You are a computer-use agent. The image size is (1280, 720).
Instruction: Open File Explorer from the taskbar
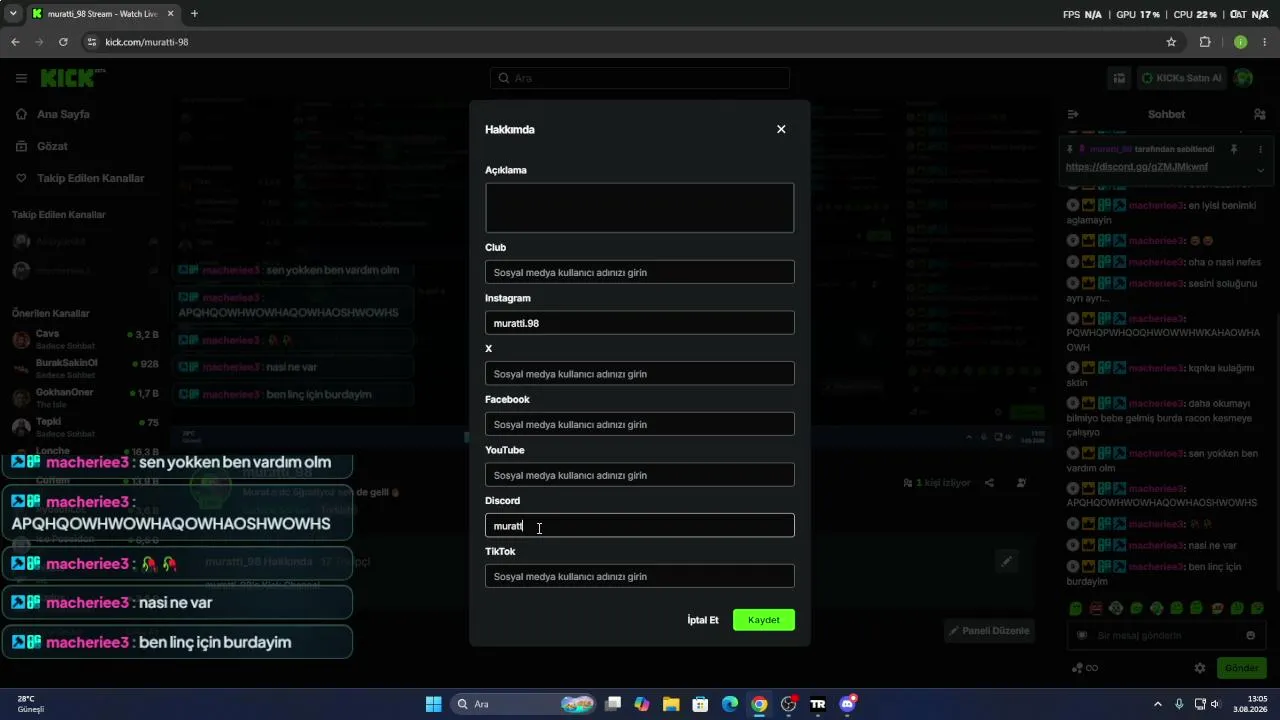(671, 704)
